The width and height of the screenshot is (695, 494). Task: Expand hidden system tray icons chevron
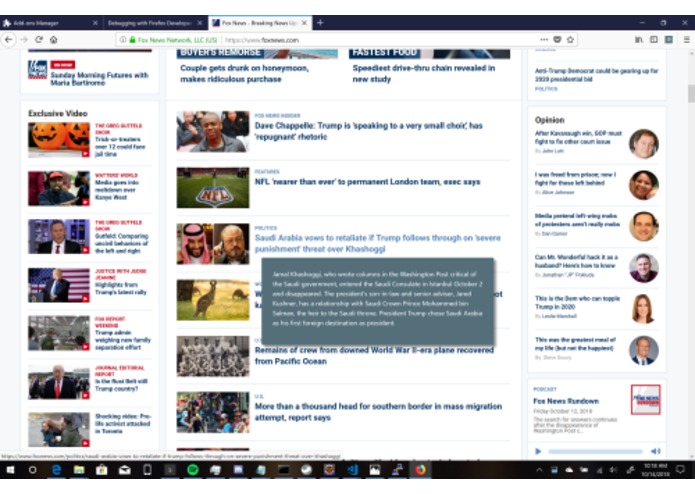pos(539,470)
